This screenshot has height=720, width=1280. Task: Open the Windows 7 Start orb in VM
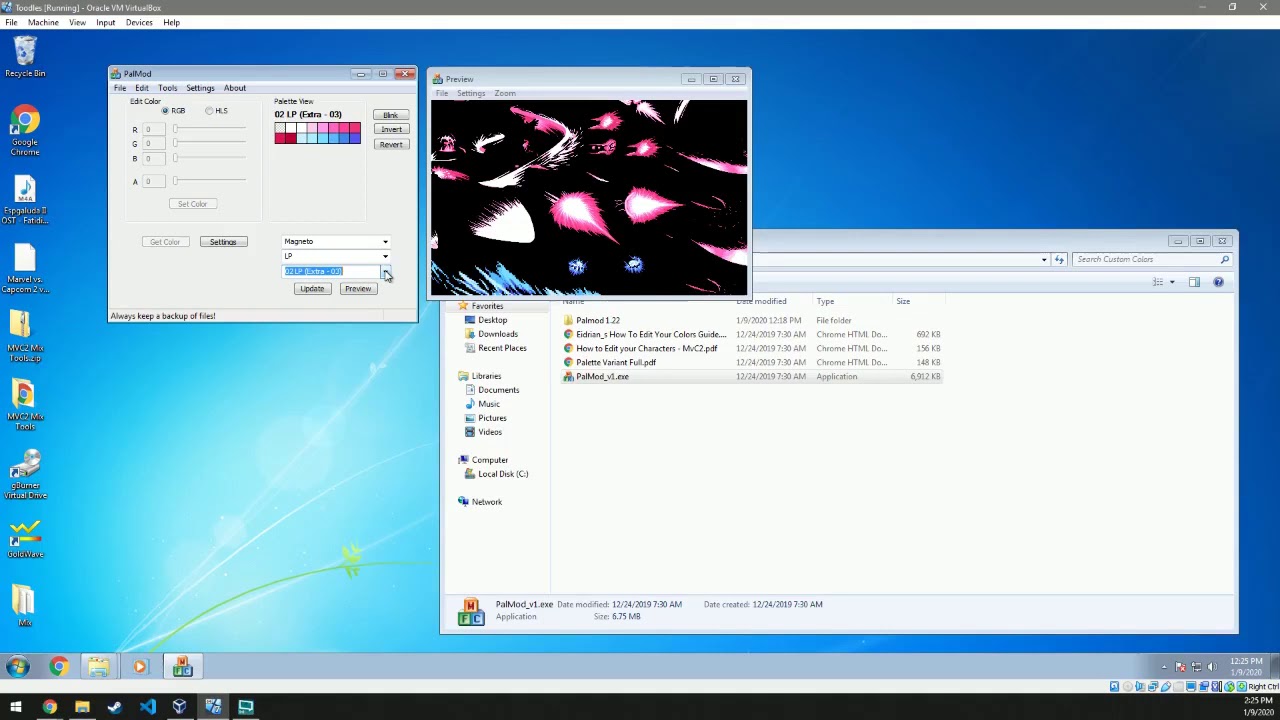tap(17, 666)
